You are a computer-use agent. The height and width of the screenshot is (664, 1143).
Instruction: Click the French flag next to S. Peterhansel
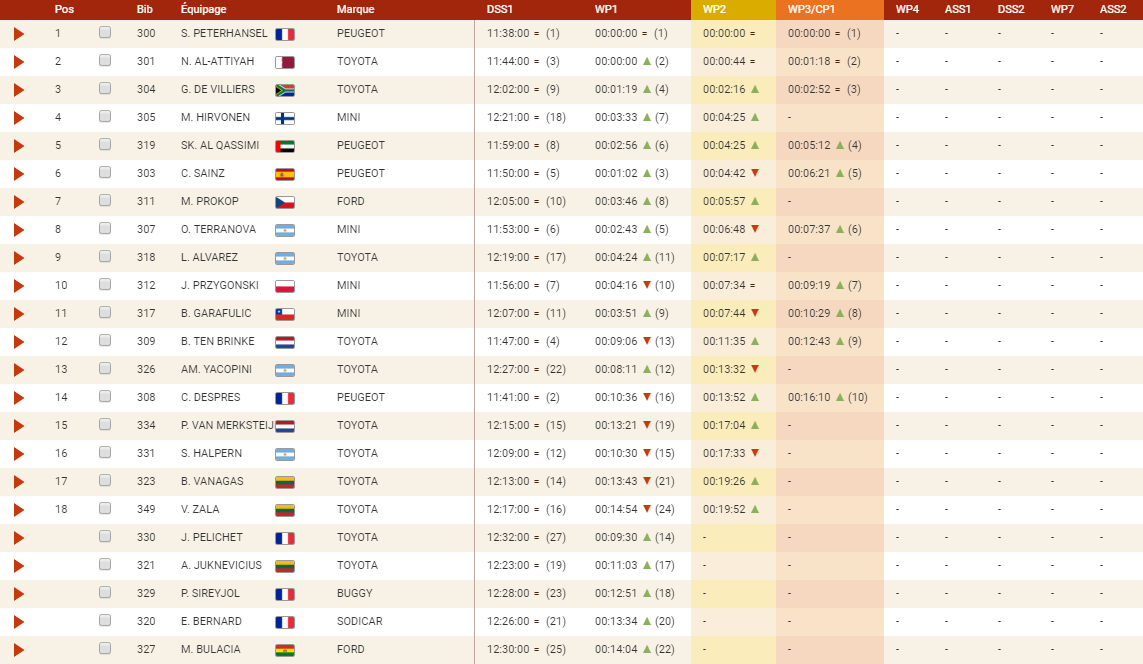click(x=284, y=34)
